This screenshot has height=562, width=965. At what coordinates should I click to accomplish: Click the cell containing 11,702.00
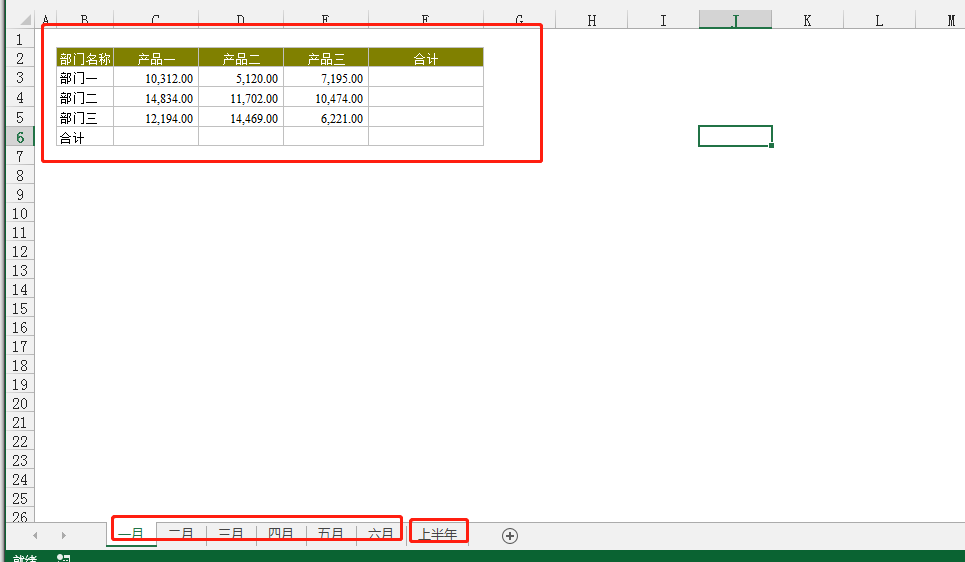(x=241, y=97)
